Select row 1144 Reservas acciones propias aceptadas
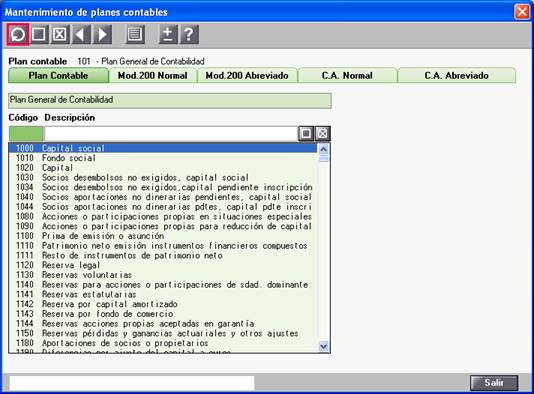The height and width of the screenshot is (394, 534). coord(163,324)
